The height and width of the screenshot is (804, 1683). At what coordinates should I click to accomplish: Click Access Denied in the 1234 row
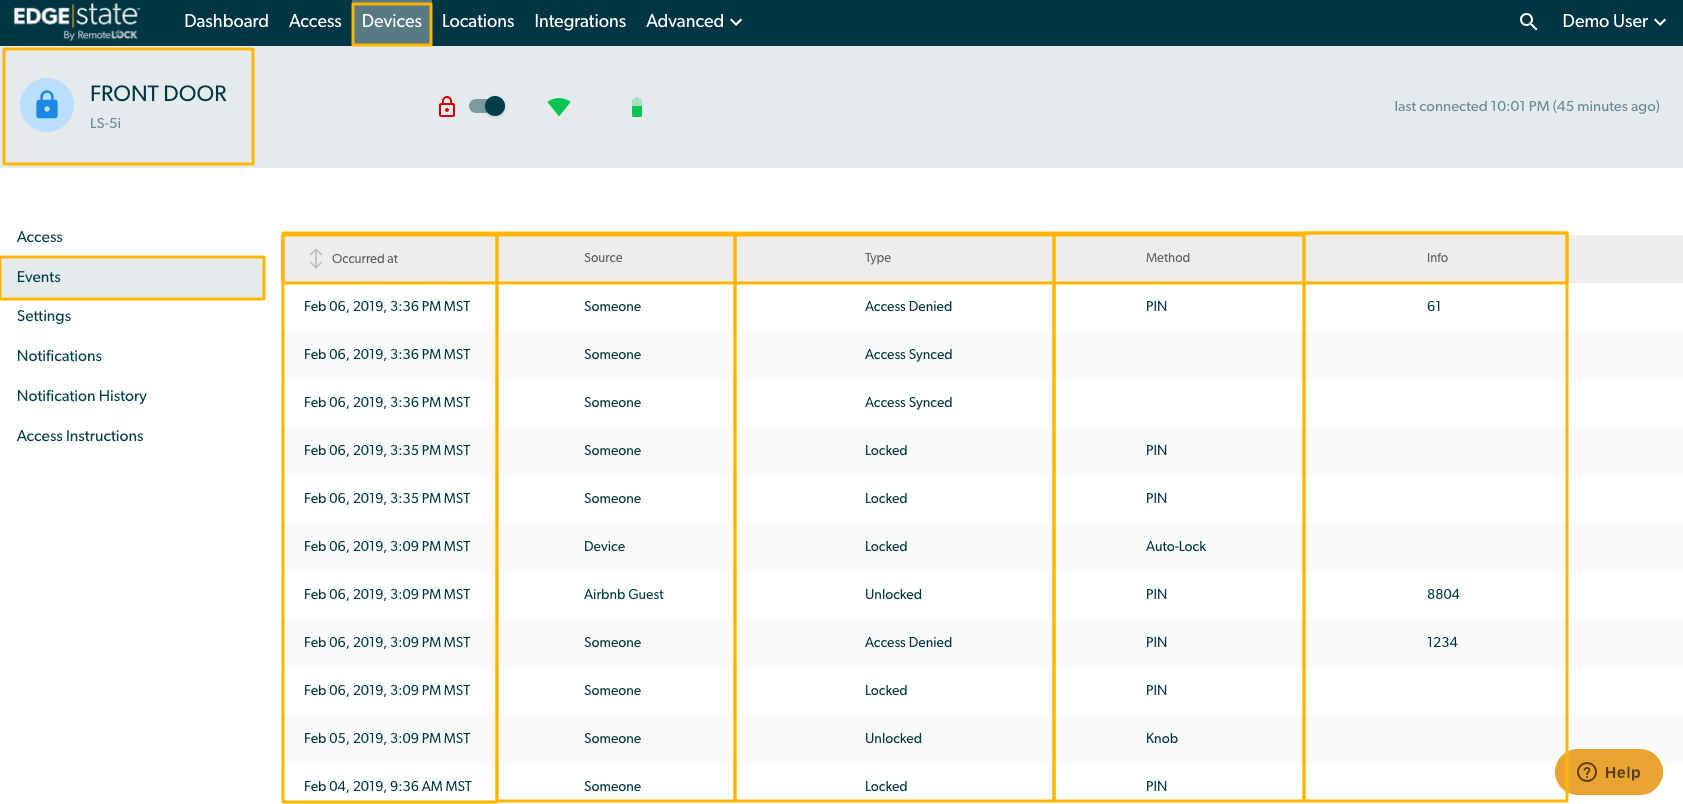click(908, 642)
